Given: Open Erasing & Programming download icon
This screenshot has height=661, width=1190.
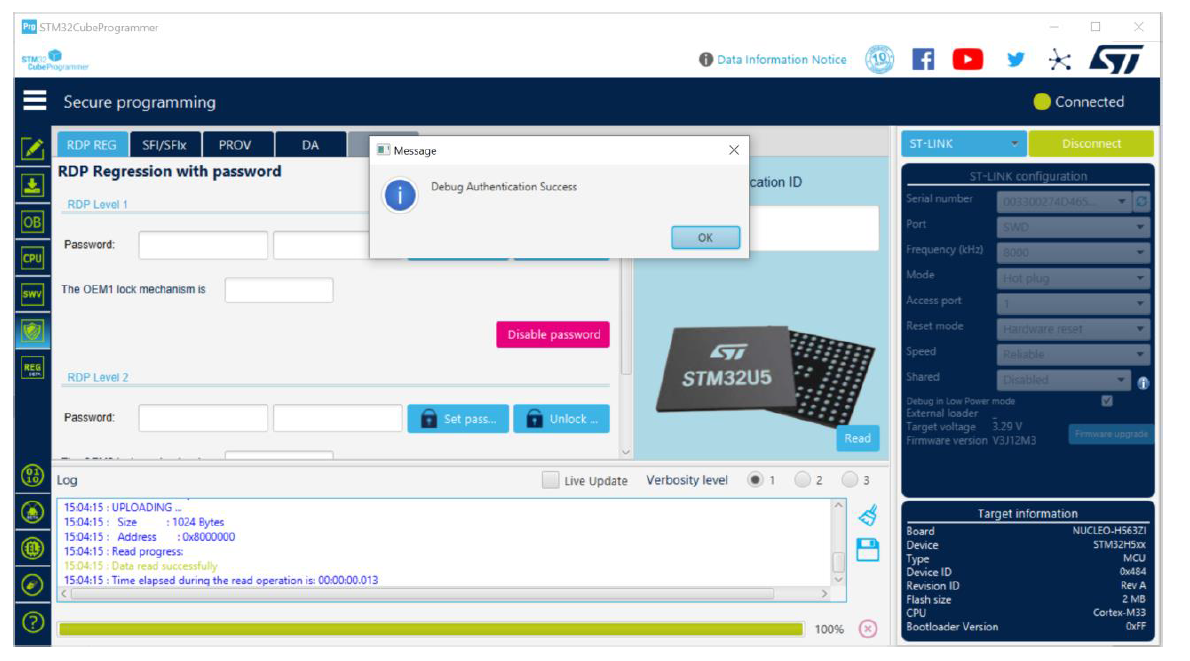Looking at the screenshot, I should pyautogui.click(x=33, y=185).
